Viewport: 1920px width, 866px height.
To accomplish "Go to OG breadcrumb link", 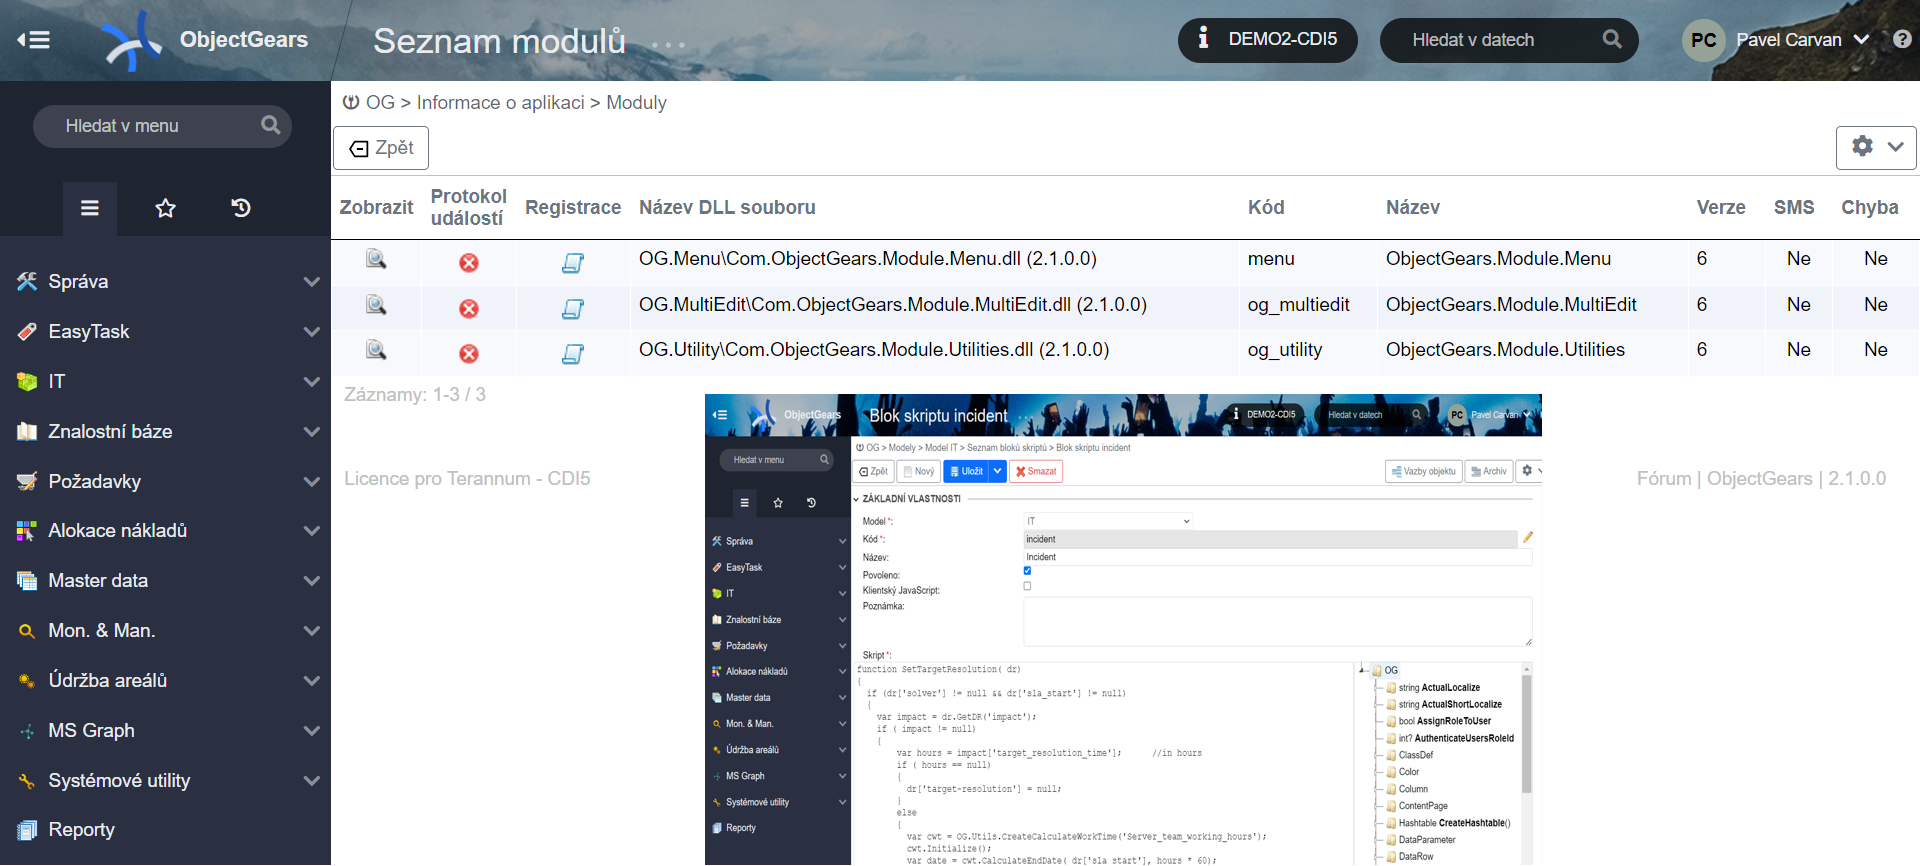I will (380, 103).
